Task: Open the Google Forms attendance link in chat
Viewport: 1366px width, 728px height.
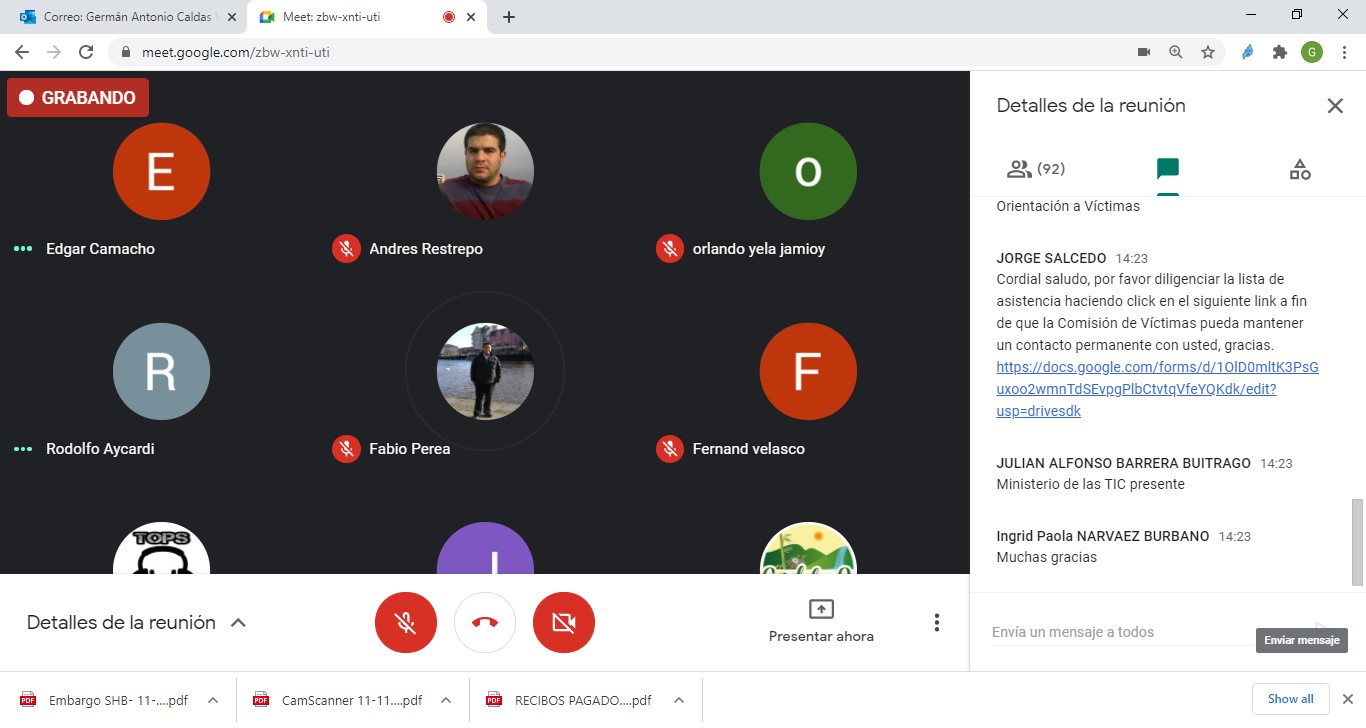Action: click(1157, 389)
